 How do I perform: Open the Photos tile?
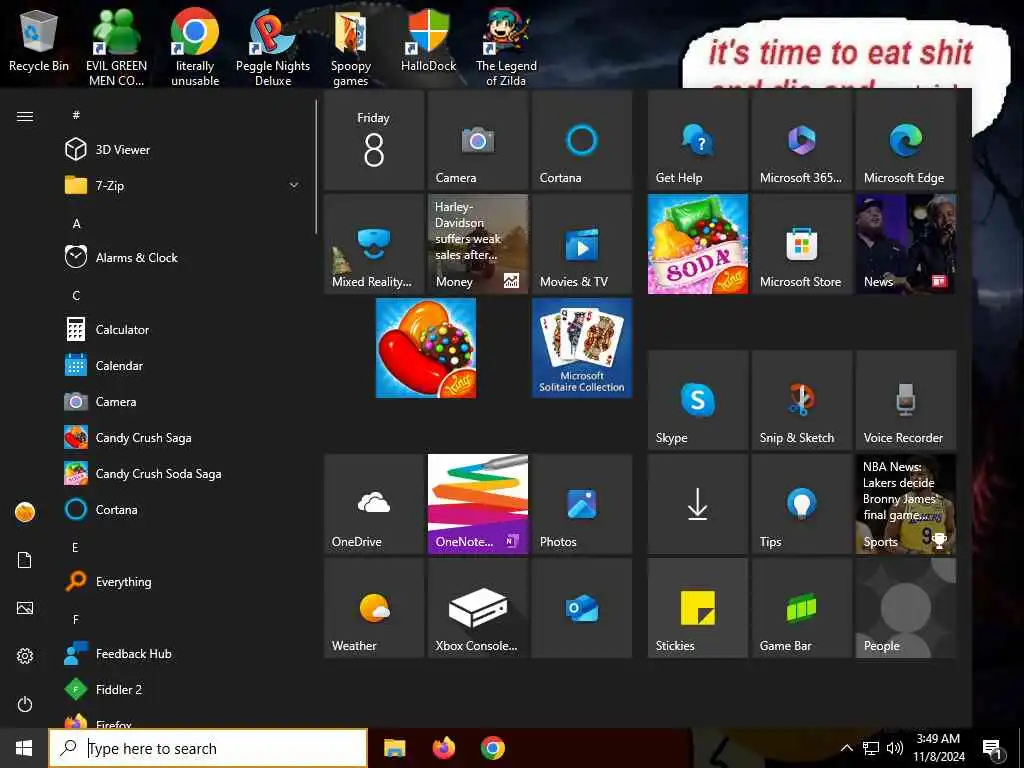point(581,504)
